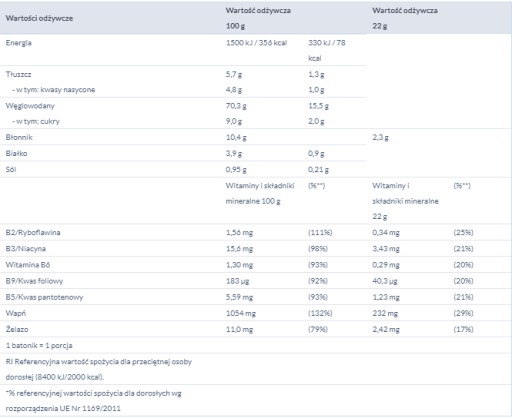The image size is (512, 418).
Task: Click the Białko row label
Action: (x=16, y=153)
